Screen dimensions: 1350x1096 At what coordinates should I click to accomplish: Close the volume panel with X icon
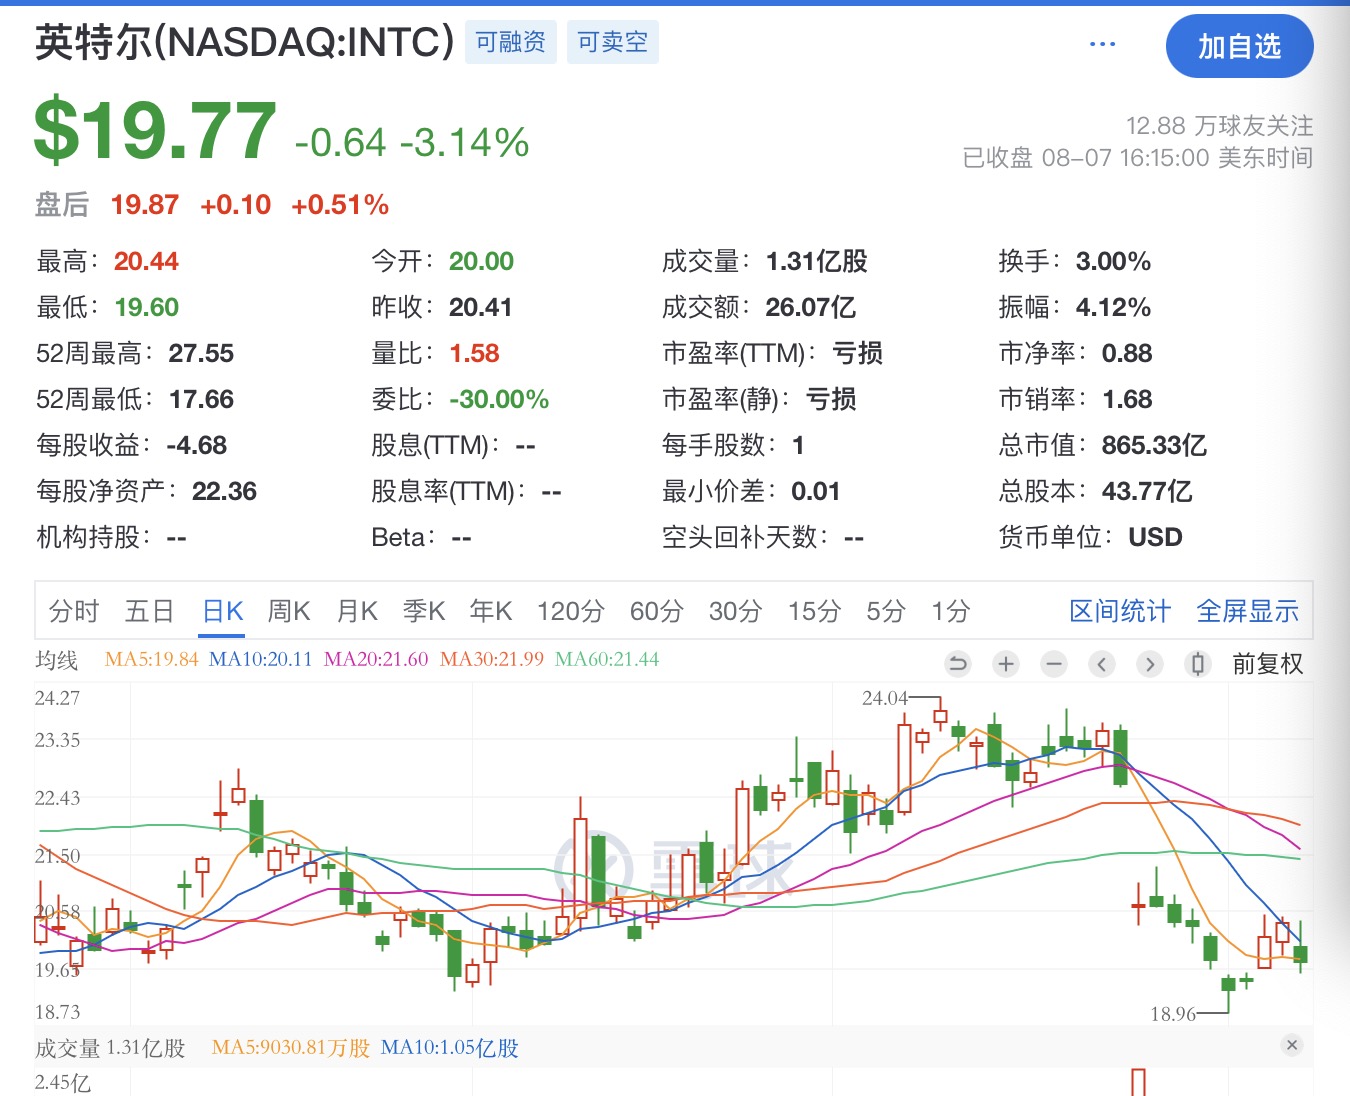pyautogui.click(x=1292, y=1045)
